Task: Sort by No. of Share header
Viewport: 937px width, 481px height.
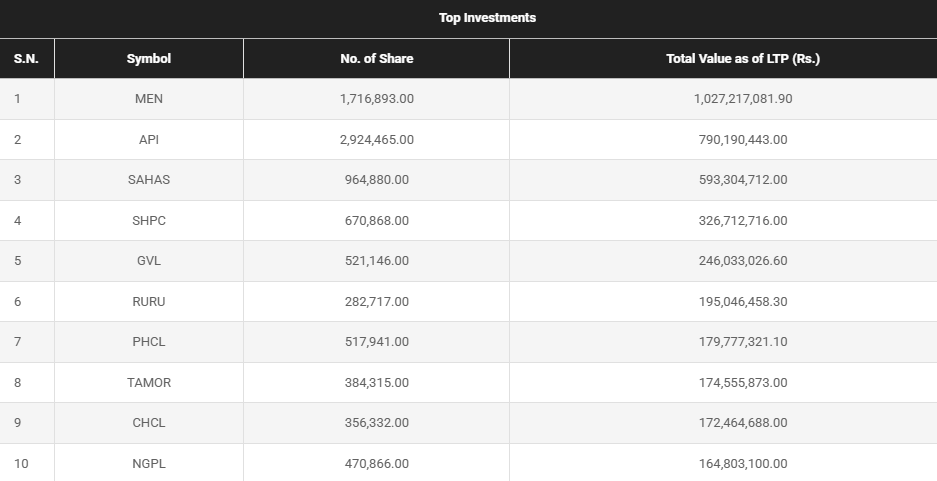Action: 376,59
